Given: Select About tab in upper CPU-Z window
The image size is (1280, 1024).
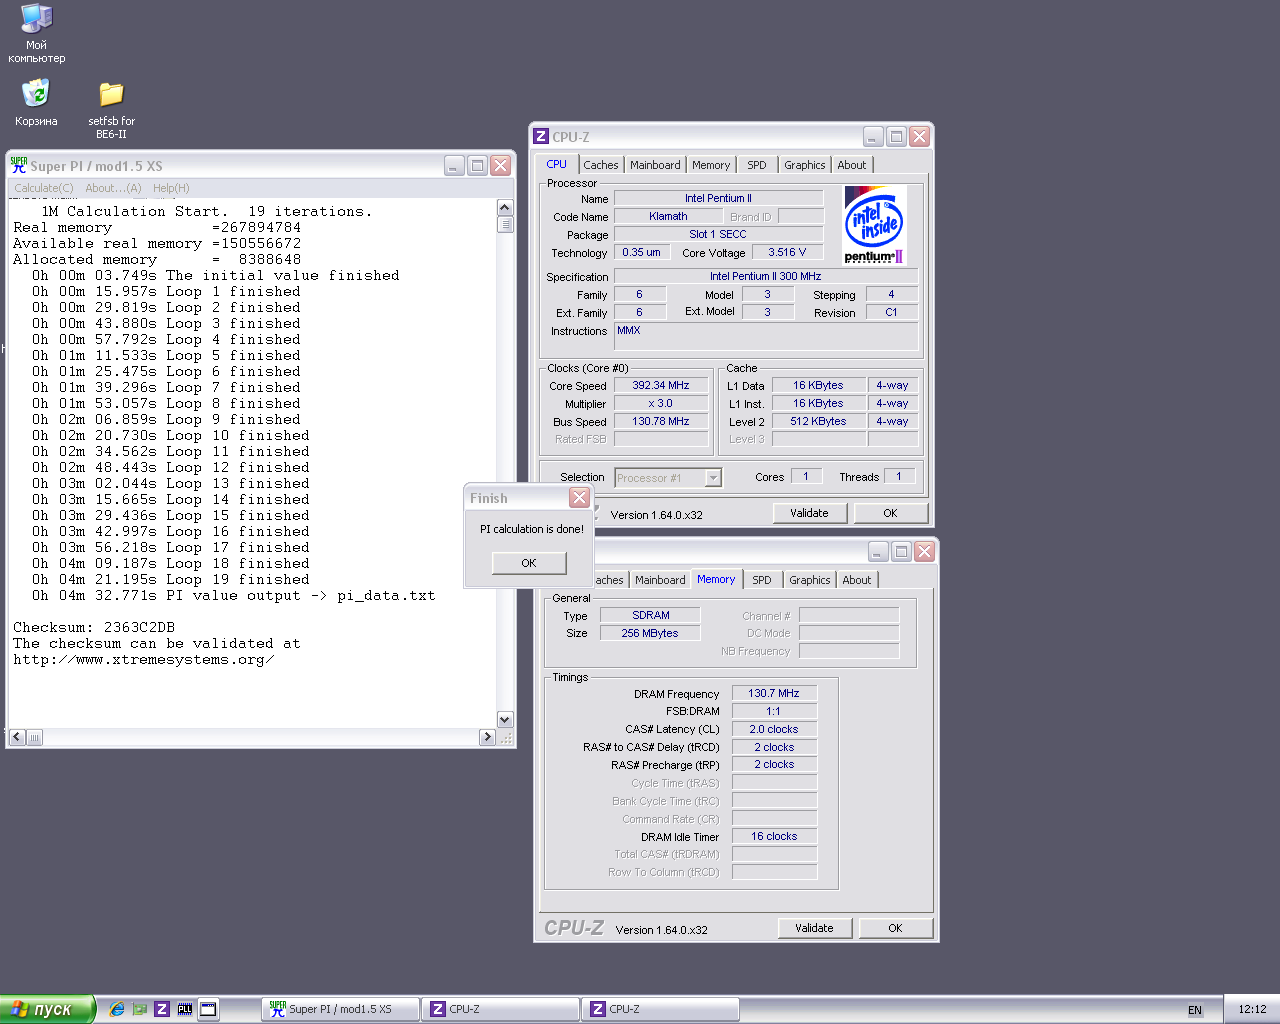Looking at the screenshot, I should [x=852, y=165].
